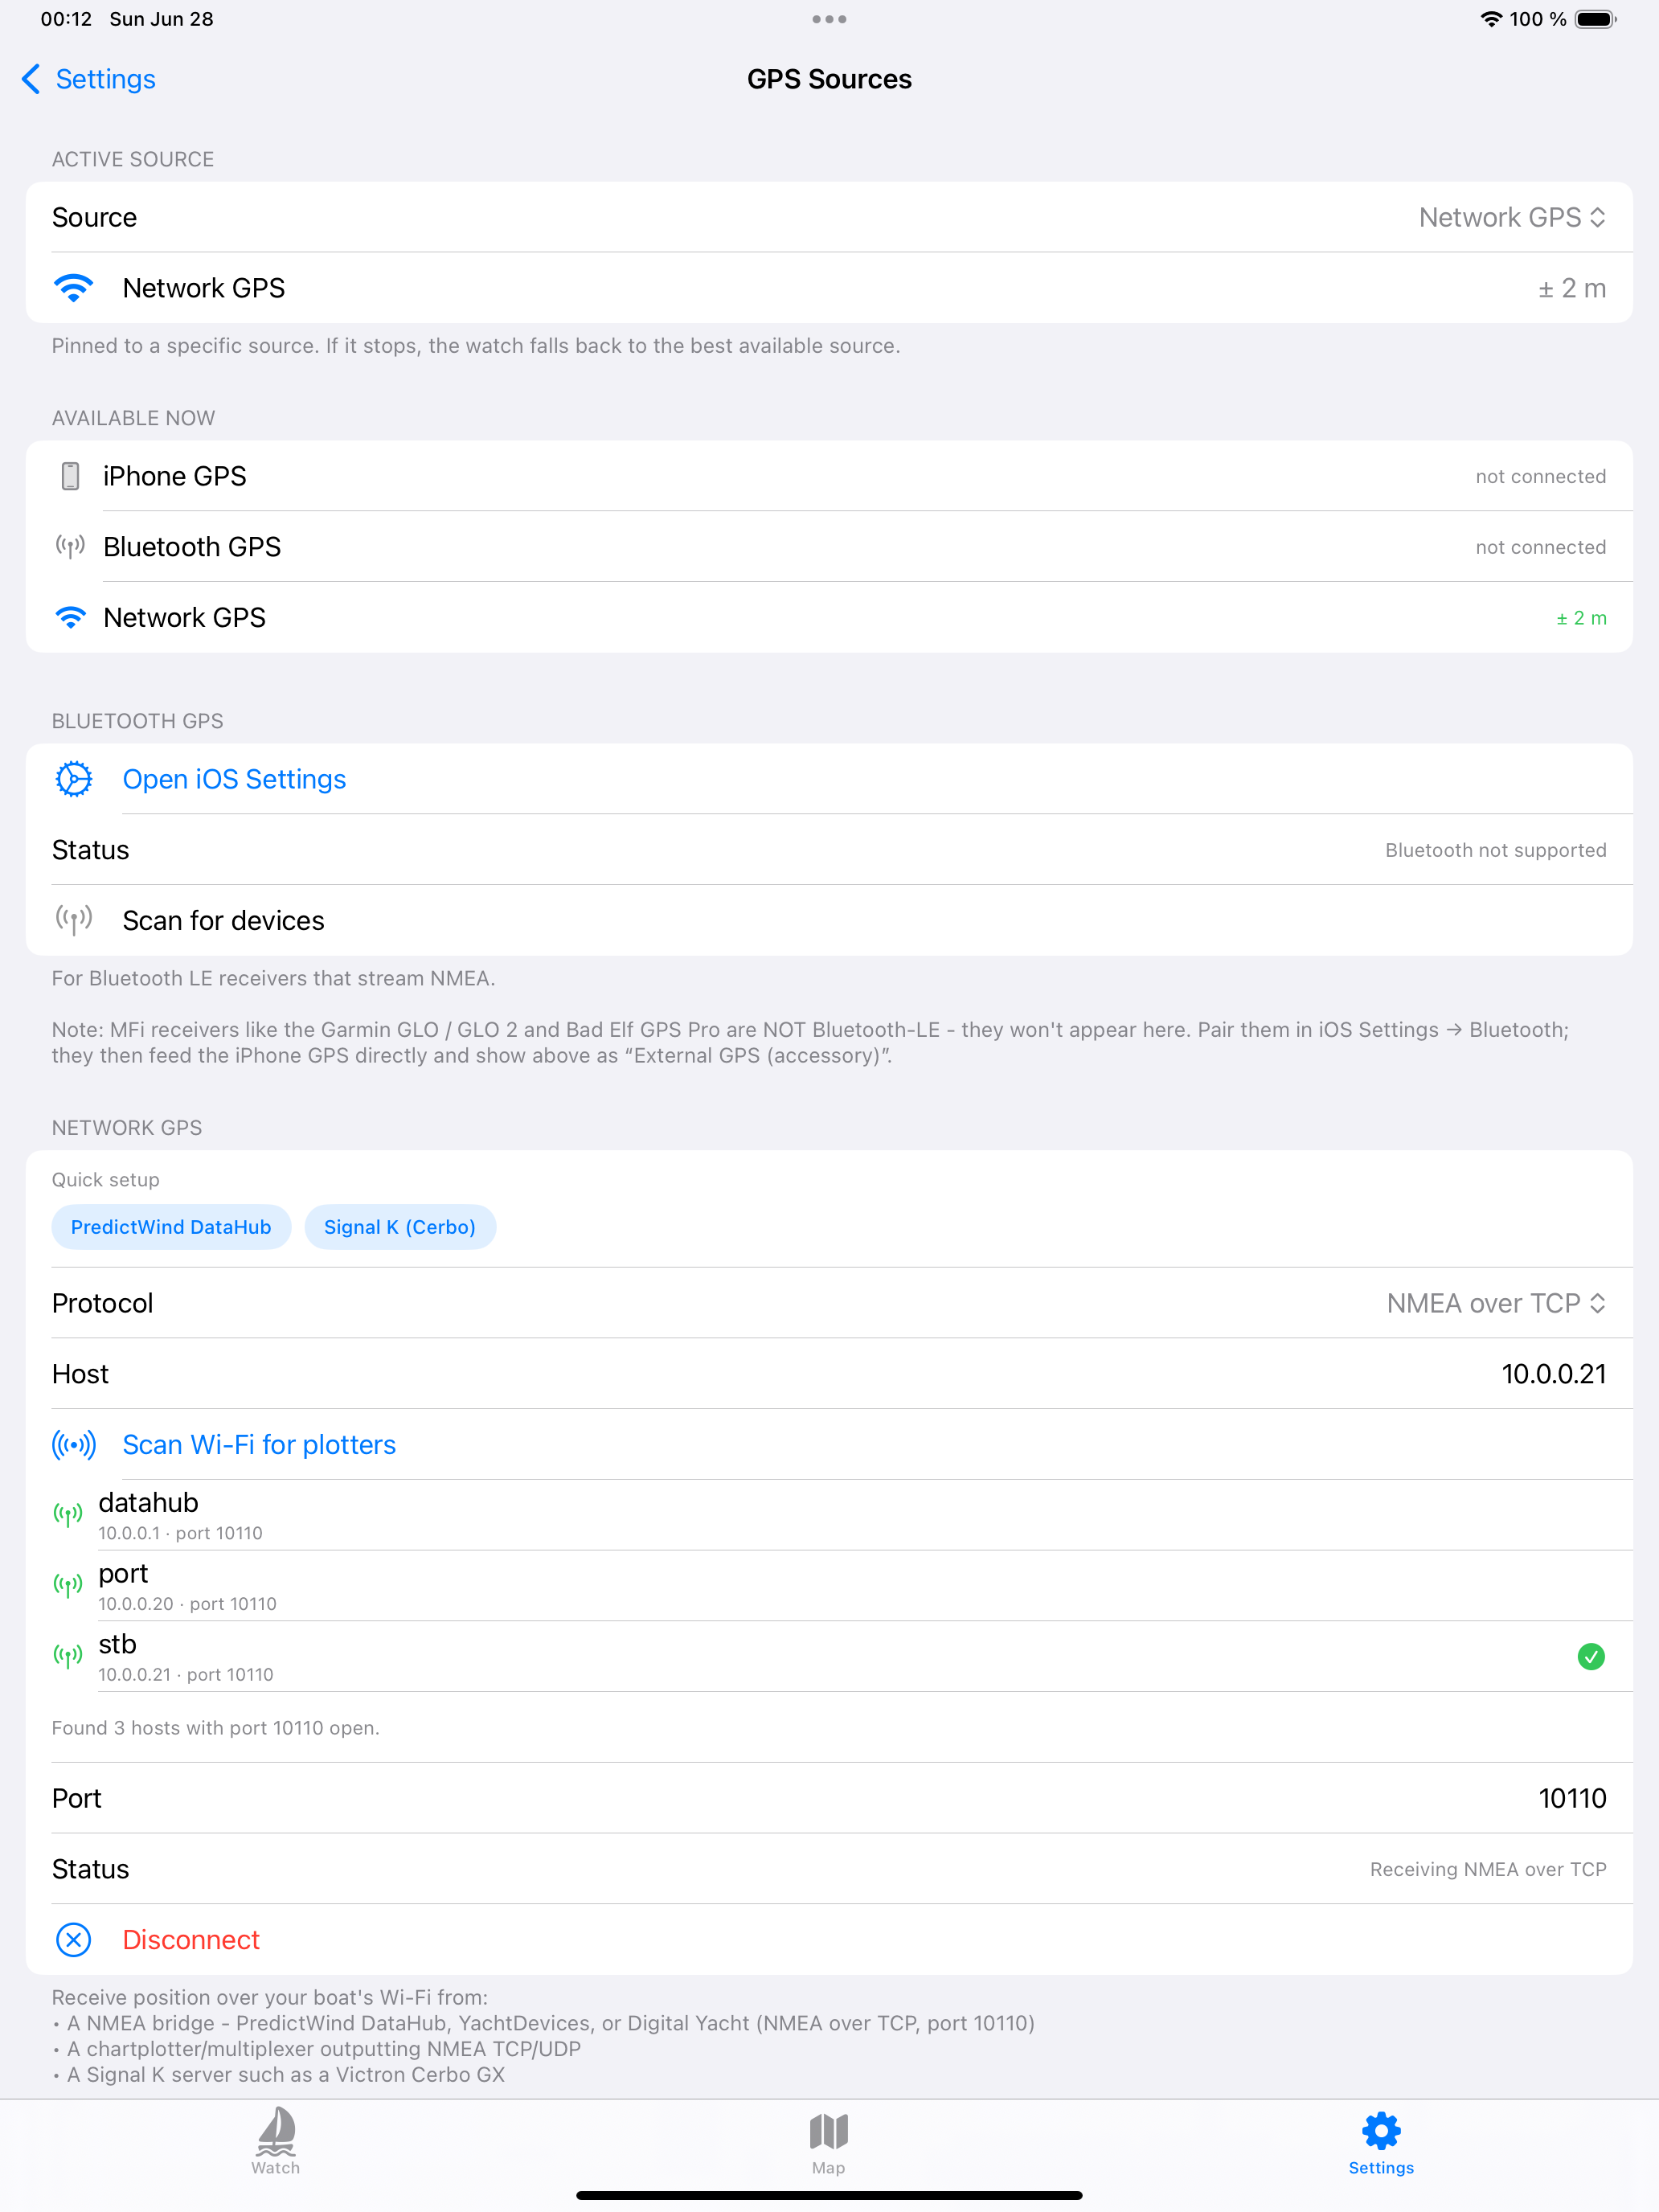Tap the iPhone GPS not connected label
The width and height of the screenshot is (1659, 2212).
point(1540,476)
